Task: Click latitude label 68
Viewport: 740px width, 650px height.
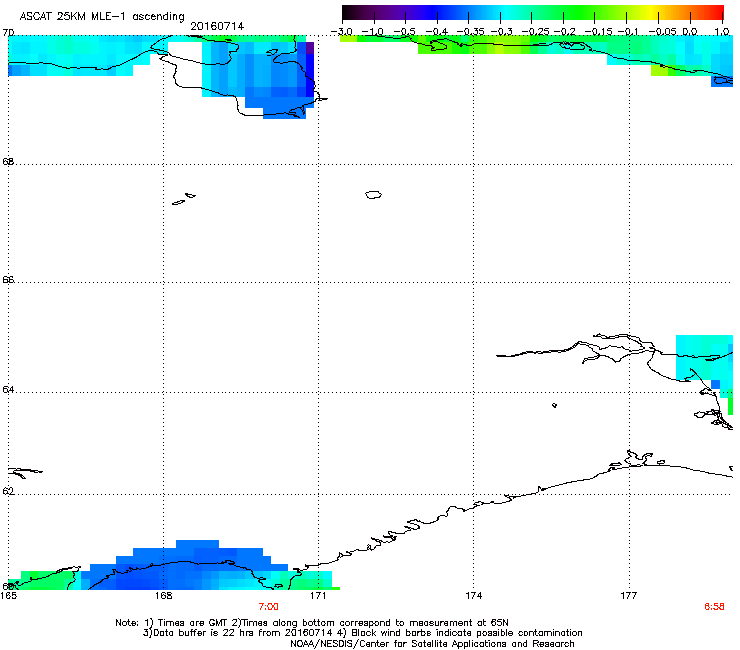Action: point(8,162)
